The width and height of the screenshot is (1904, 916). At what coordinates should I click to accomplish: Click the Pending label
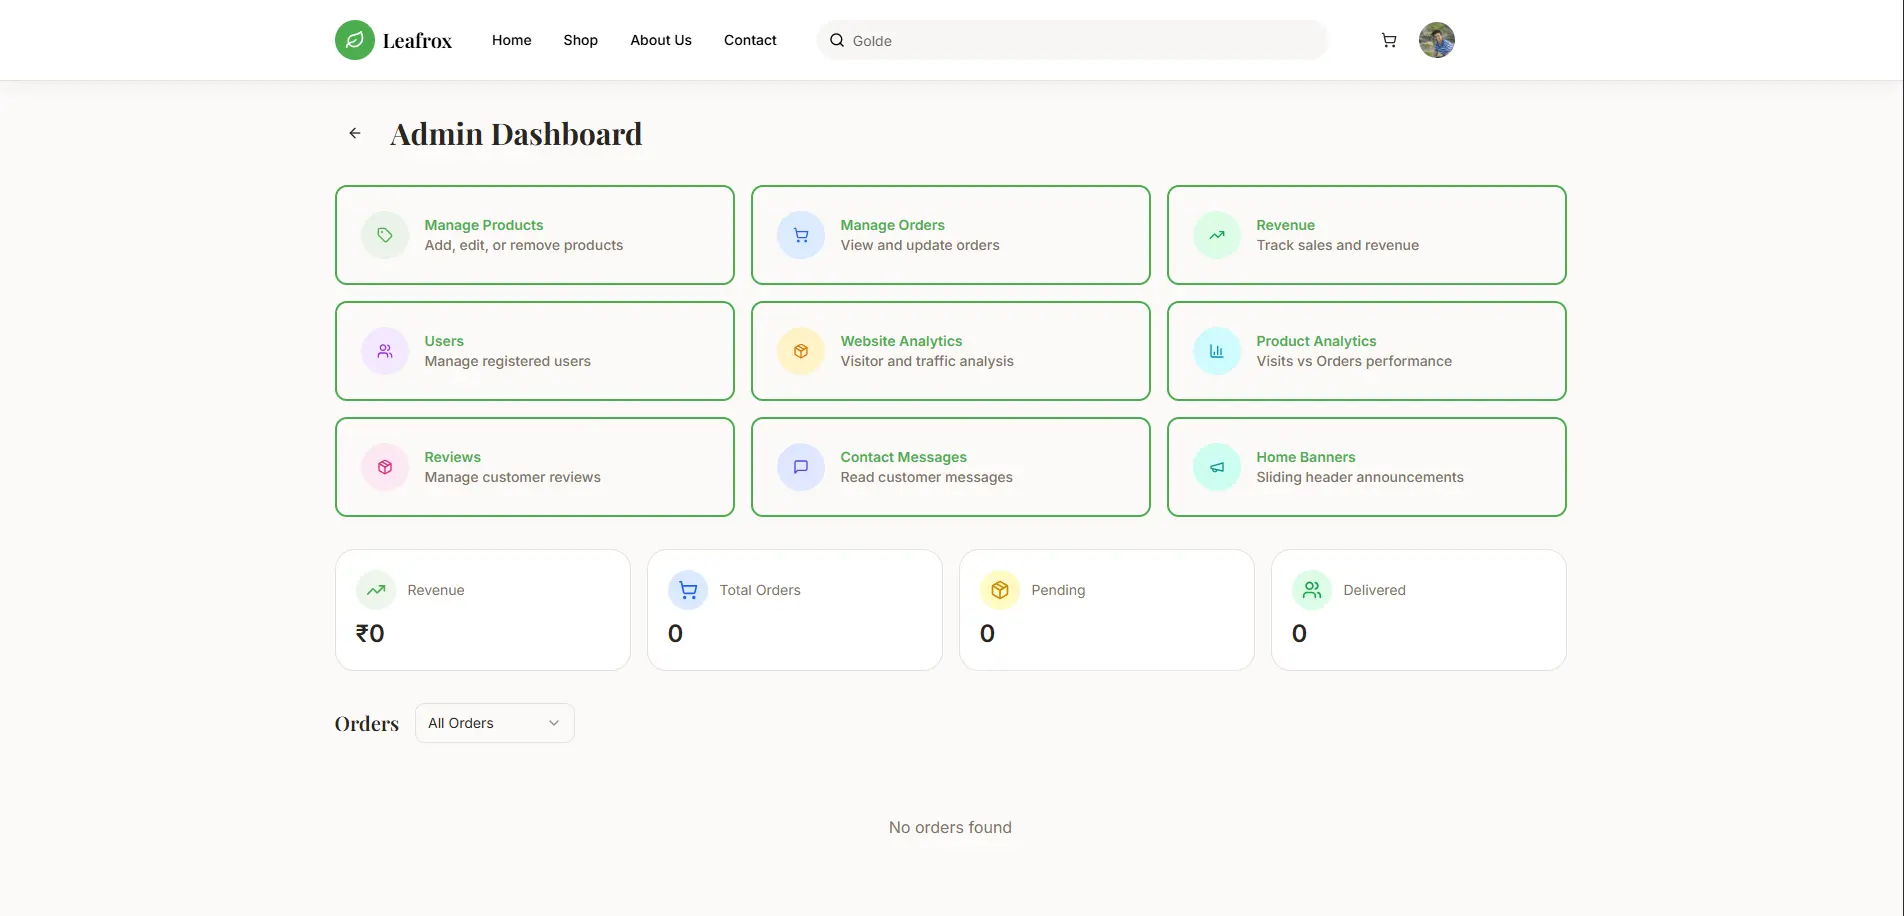pyautogui.click(x=1058, y=590)
